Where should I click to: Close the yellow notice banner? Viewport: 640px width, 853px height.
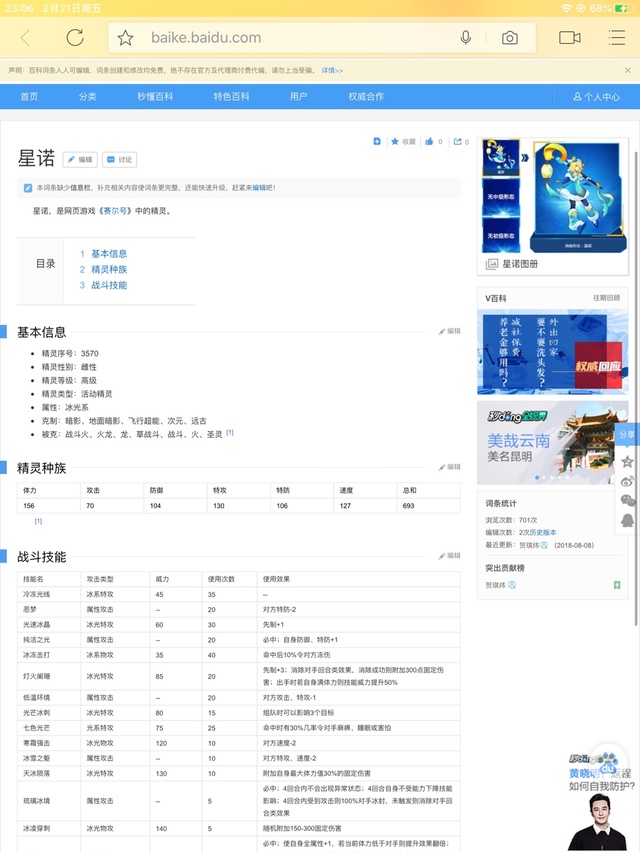pyautogui.click(x=627, y=70)
